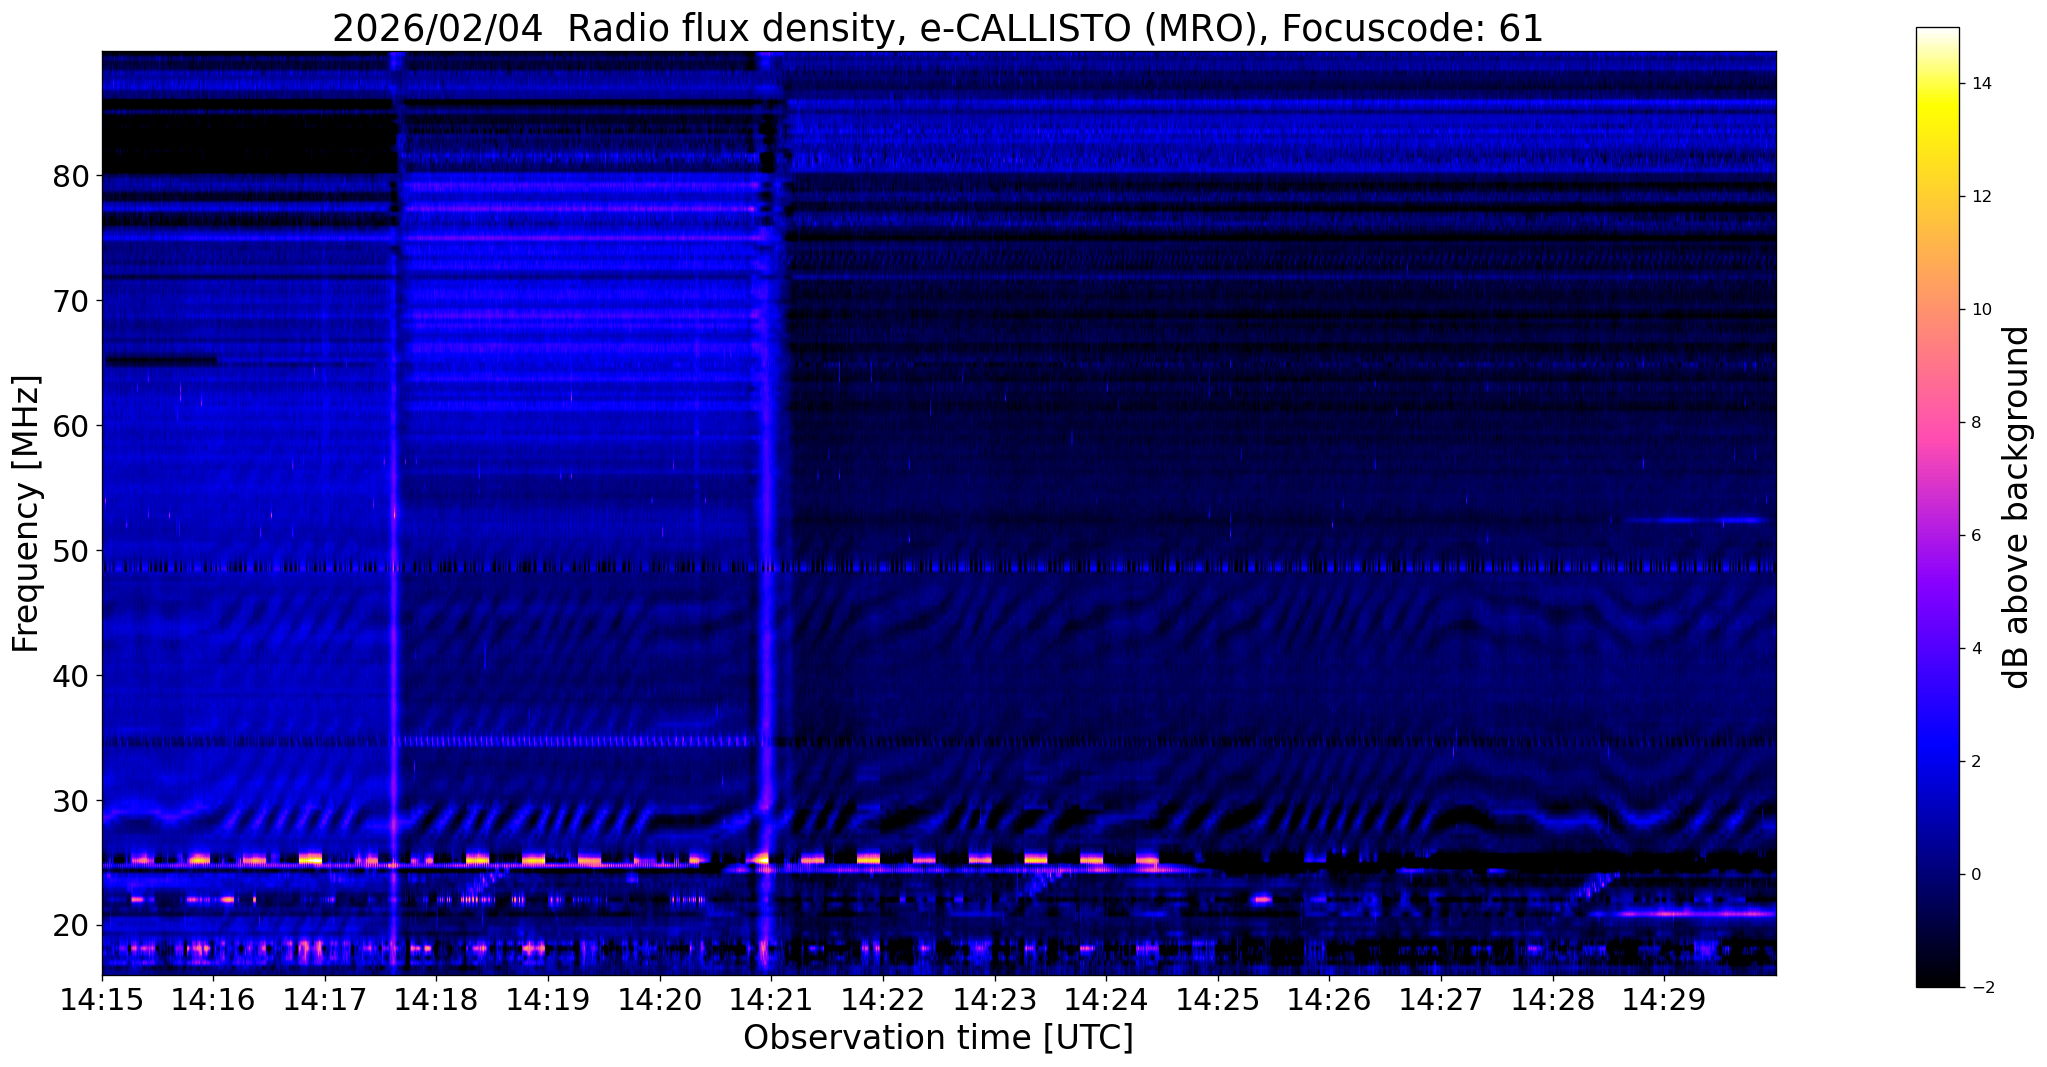Image resolution: width=2047 pixels, height=1067 pixels.
Task: Click the 'Frequency [MHz]' y-axis label
Action: pos(27,514)
